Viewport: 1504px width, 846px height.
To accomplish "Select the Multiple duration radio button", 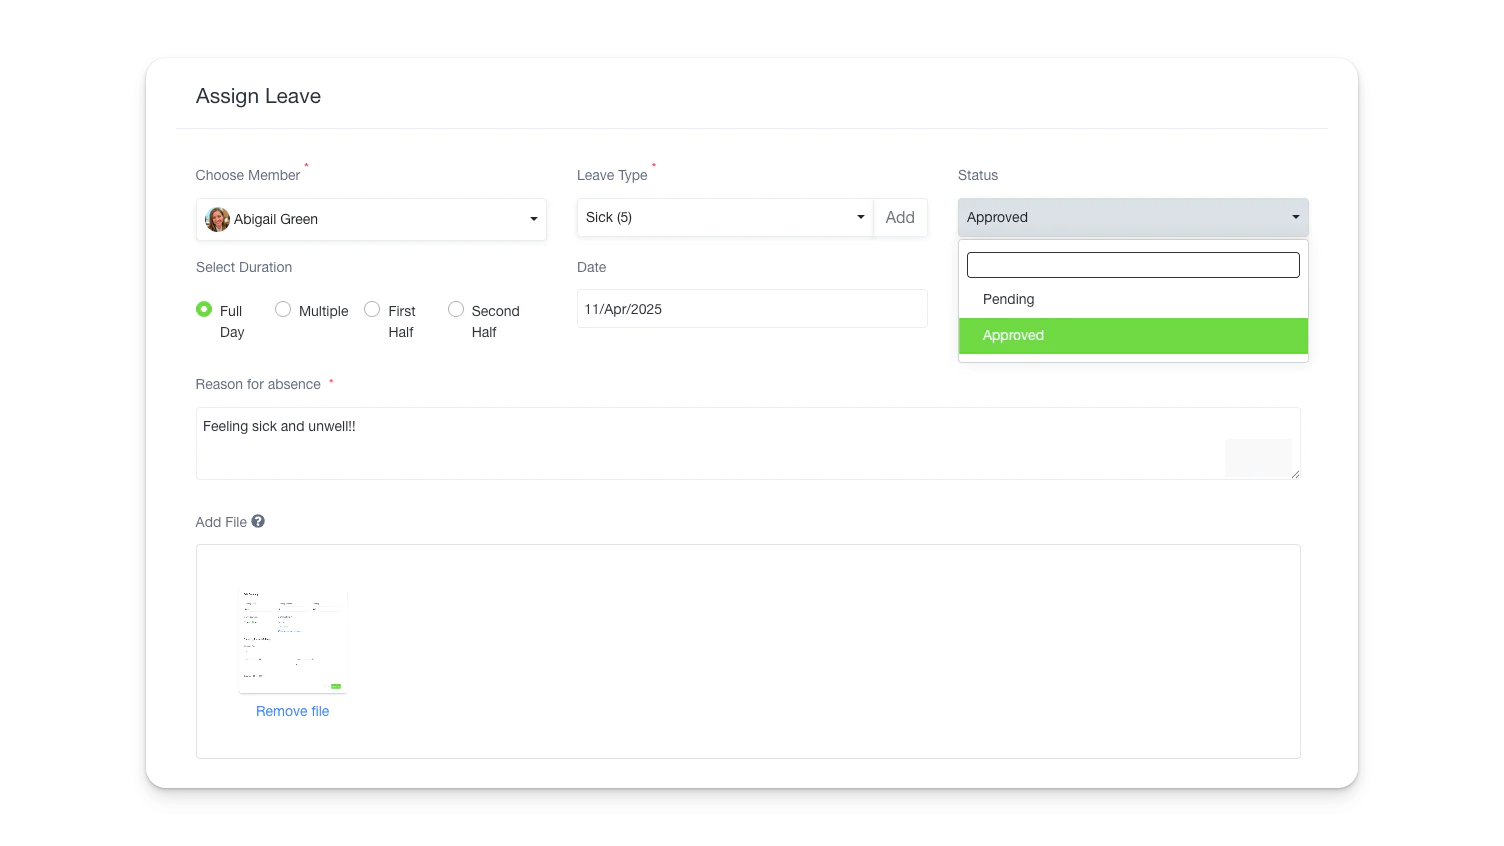I will (283, 310).
